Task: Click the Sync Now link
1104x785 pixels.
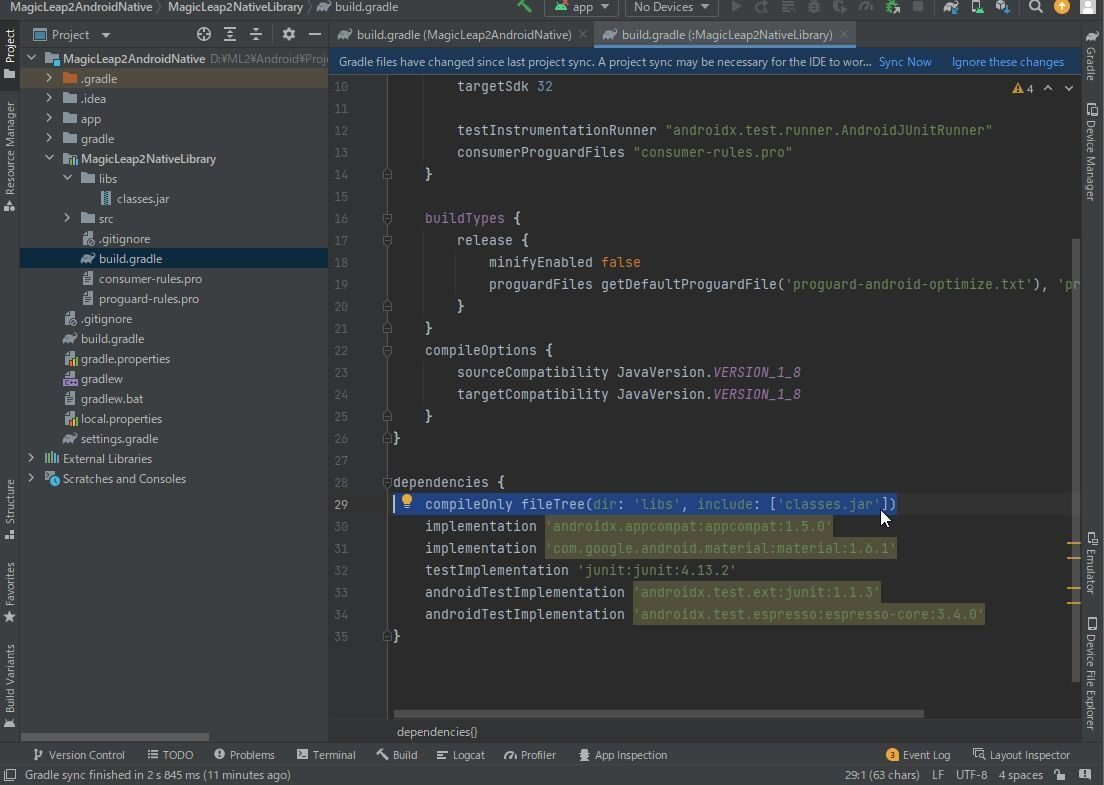Action: 905,62
